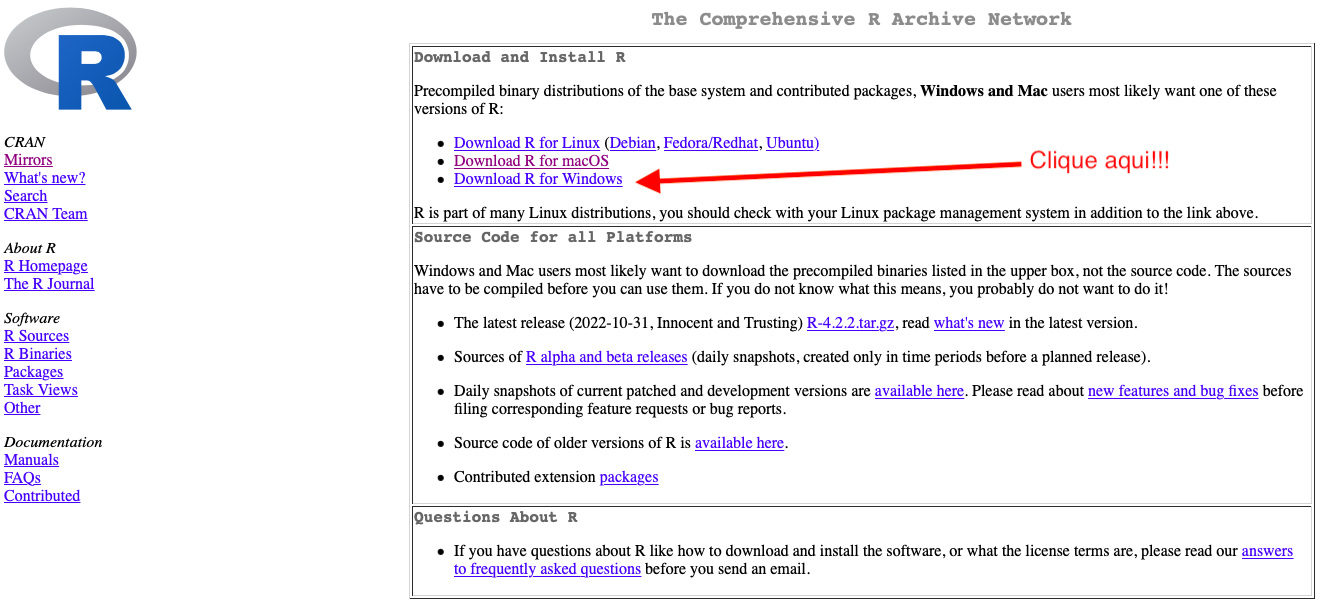Click Questions About R heading
Image resolution: width=1324 pixels, height=611 pixels.
point(496,517)
